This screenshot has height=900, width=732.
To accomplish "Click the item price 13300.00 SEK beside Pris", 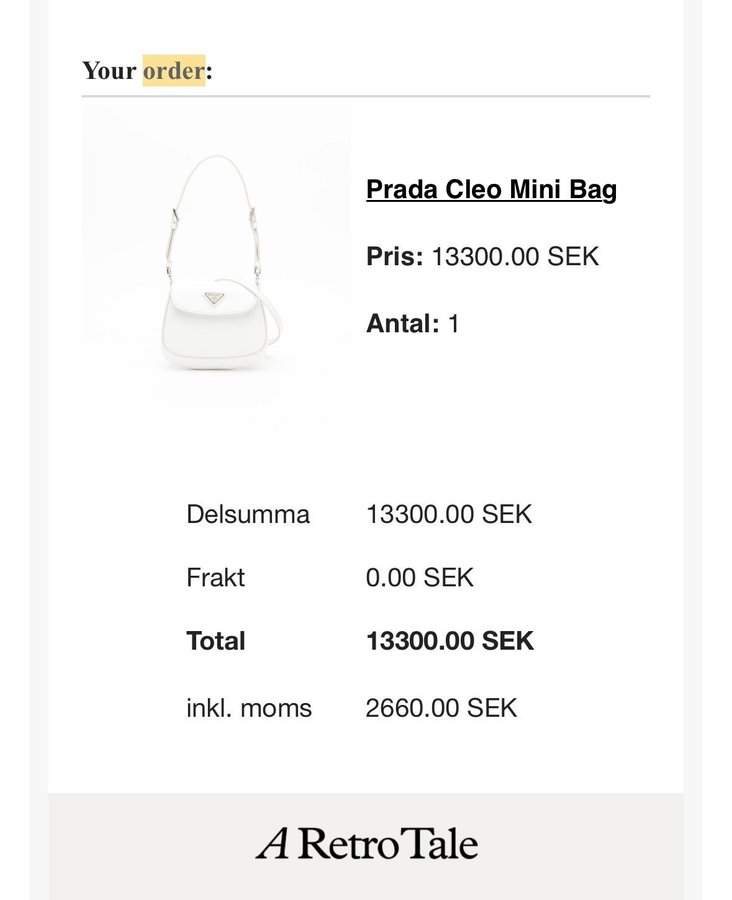I will [515, 256].
